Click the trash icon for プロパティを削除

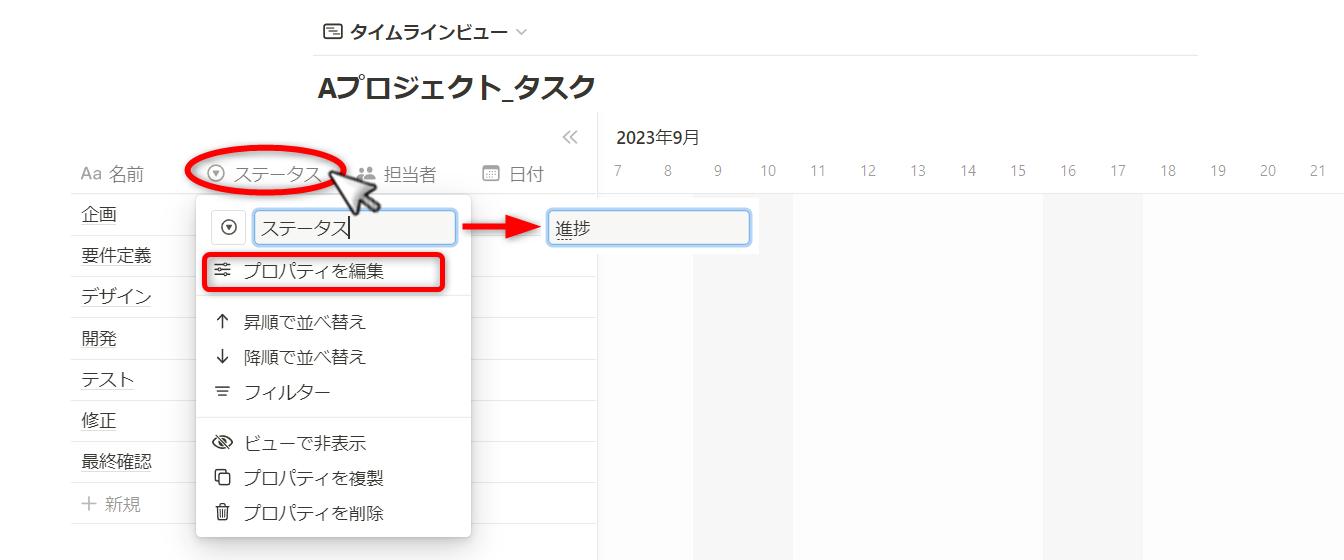click(x=223, y=513)
